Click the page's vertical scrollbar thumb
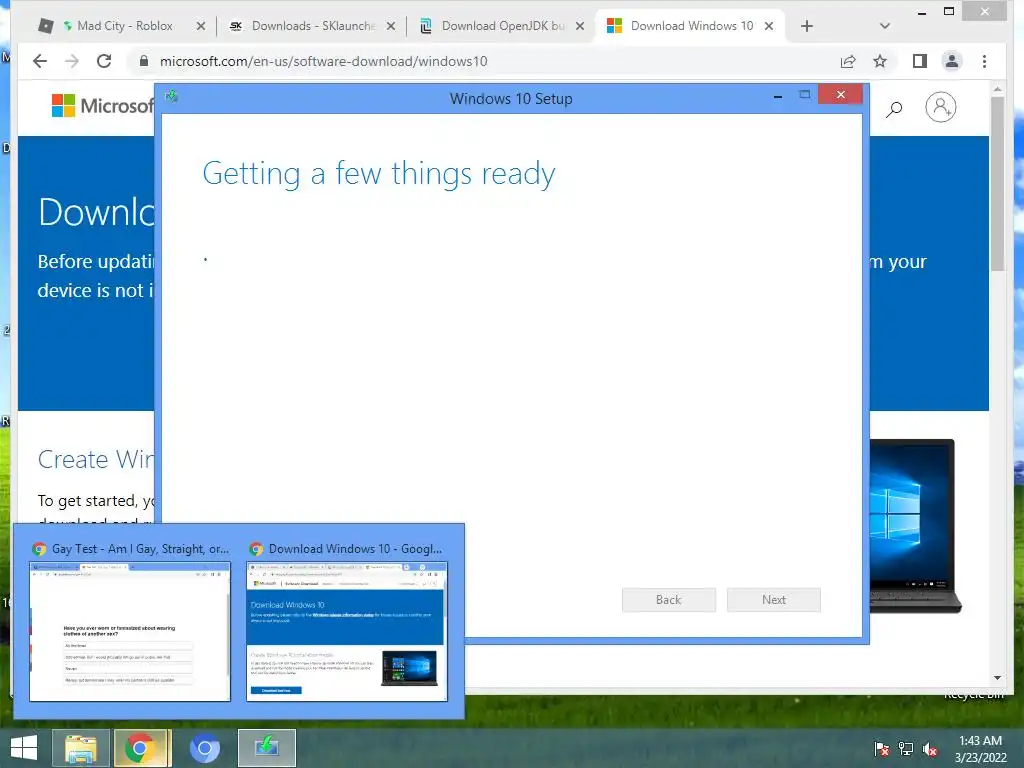This screenshot has width=1024, height=768. (997, 183)
